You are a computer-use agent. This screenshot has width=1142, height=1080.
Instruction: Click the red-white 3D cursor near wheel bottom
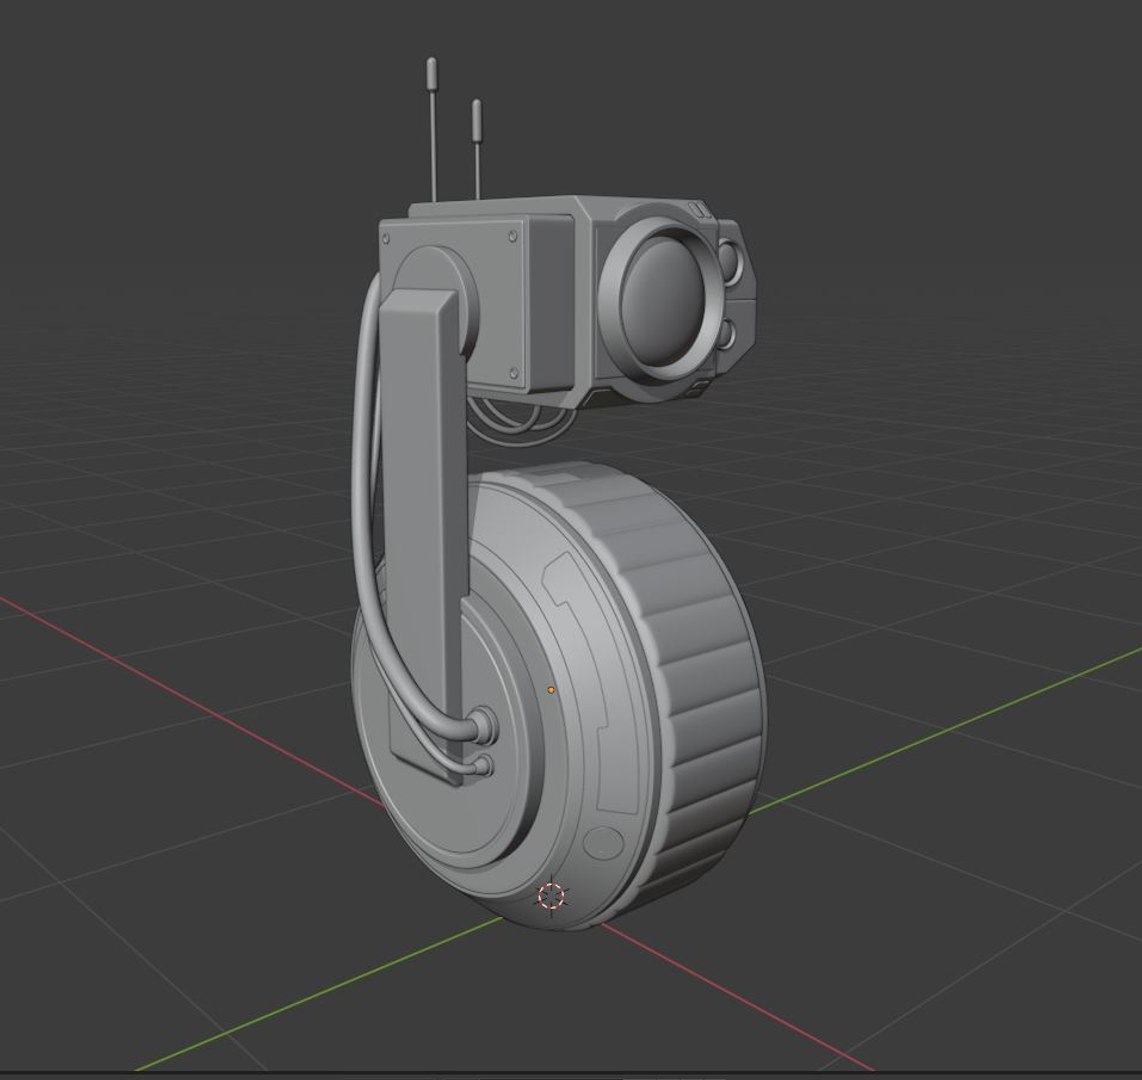pyautogui.click(x=551, y=896)
